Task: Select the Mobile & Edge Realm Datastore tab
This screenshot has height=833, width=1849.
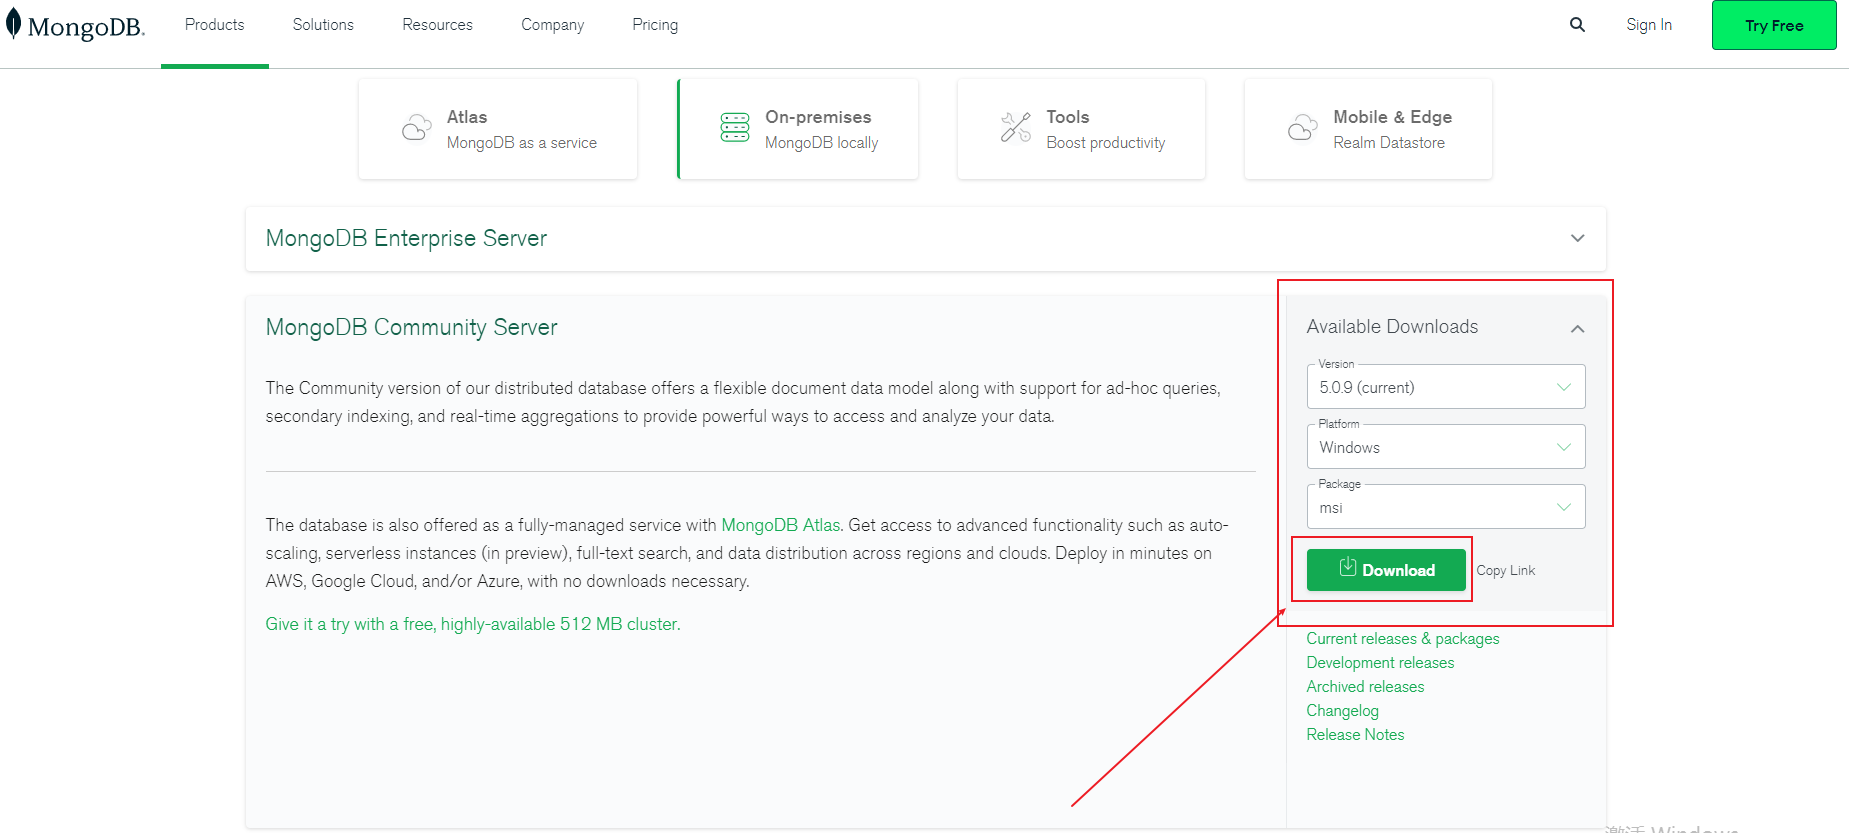Action: point(1368,129)
